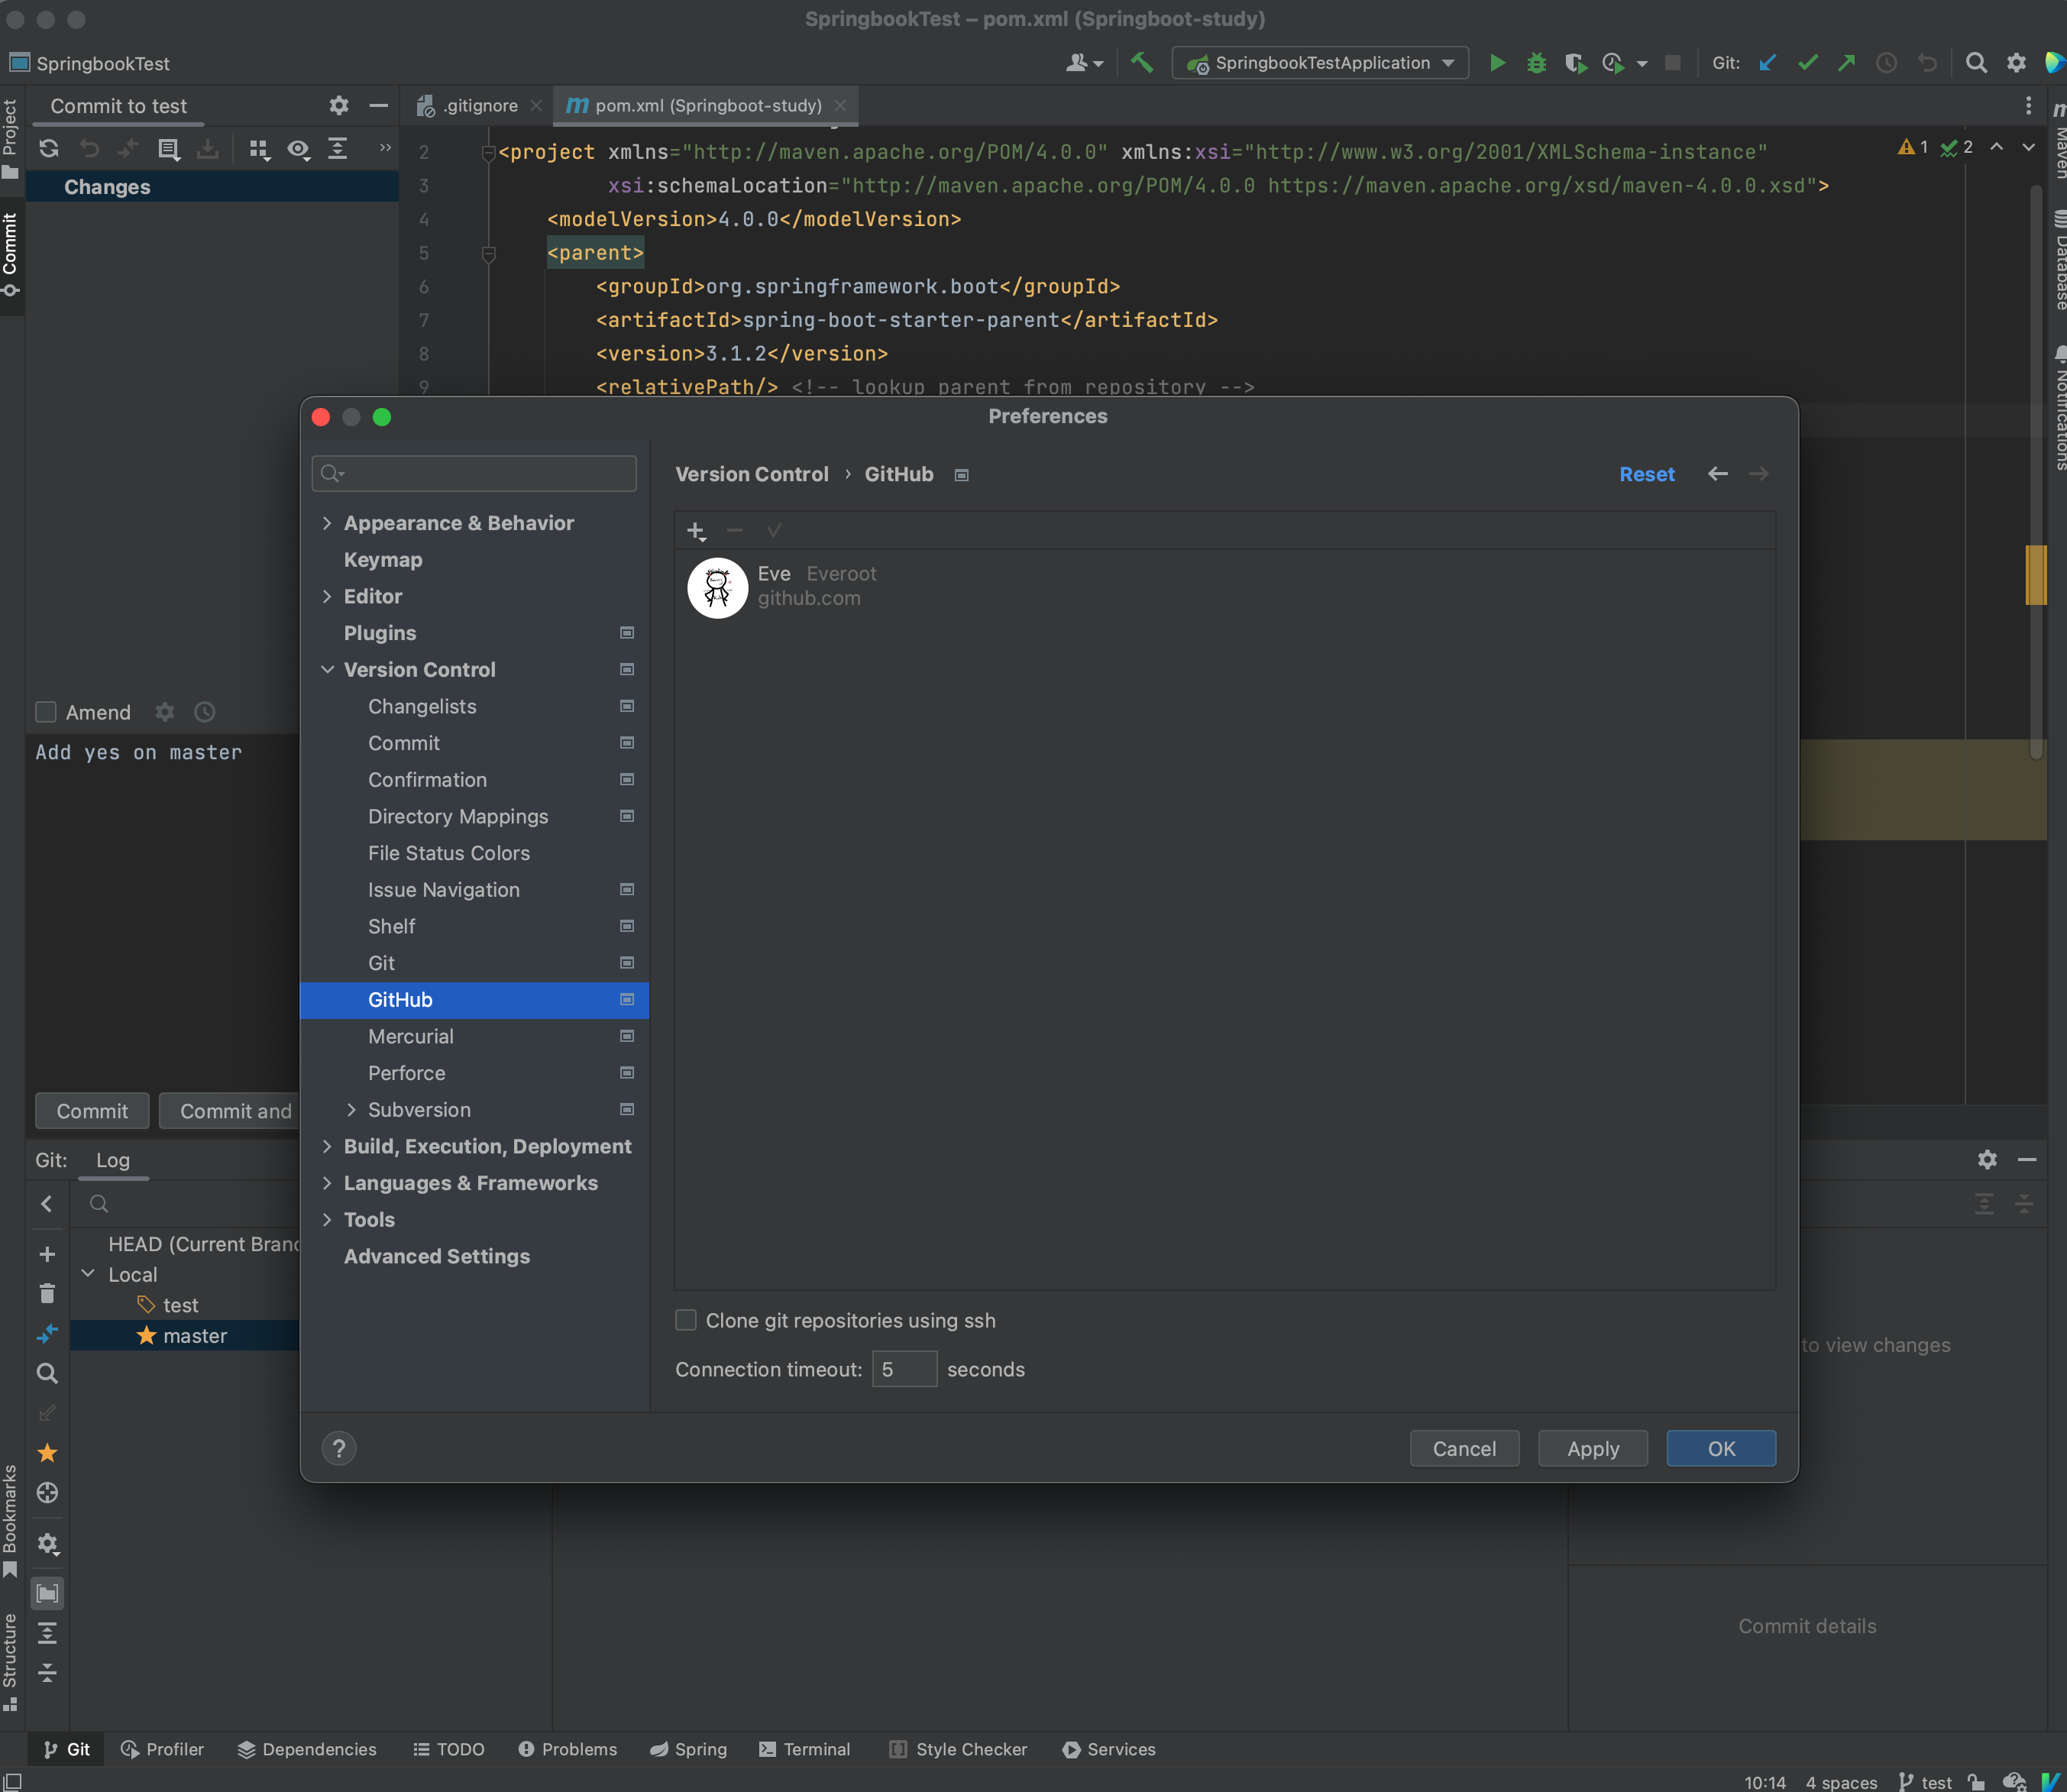Click the Git commit checkmark icon
The width and height of the screenshot is (2067, 1792).
coord(1807,63)
